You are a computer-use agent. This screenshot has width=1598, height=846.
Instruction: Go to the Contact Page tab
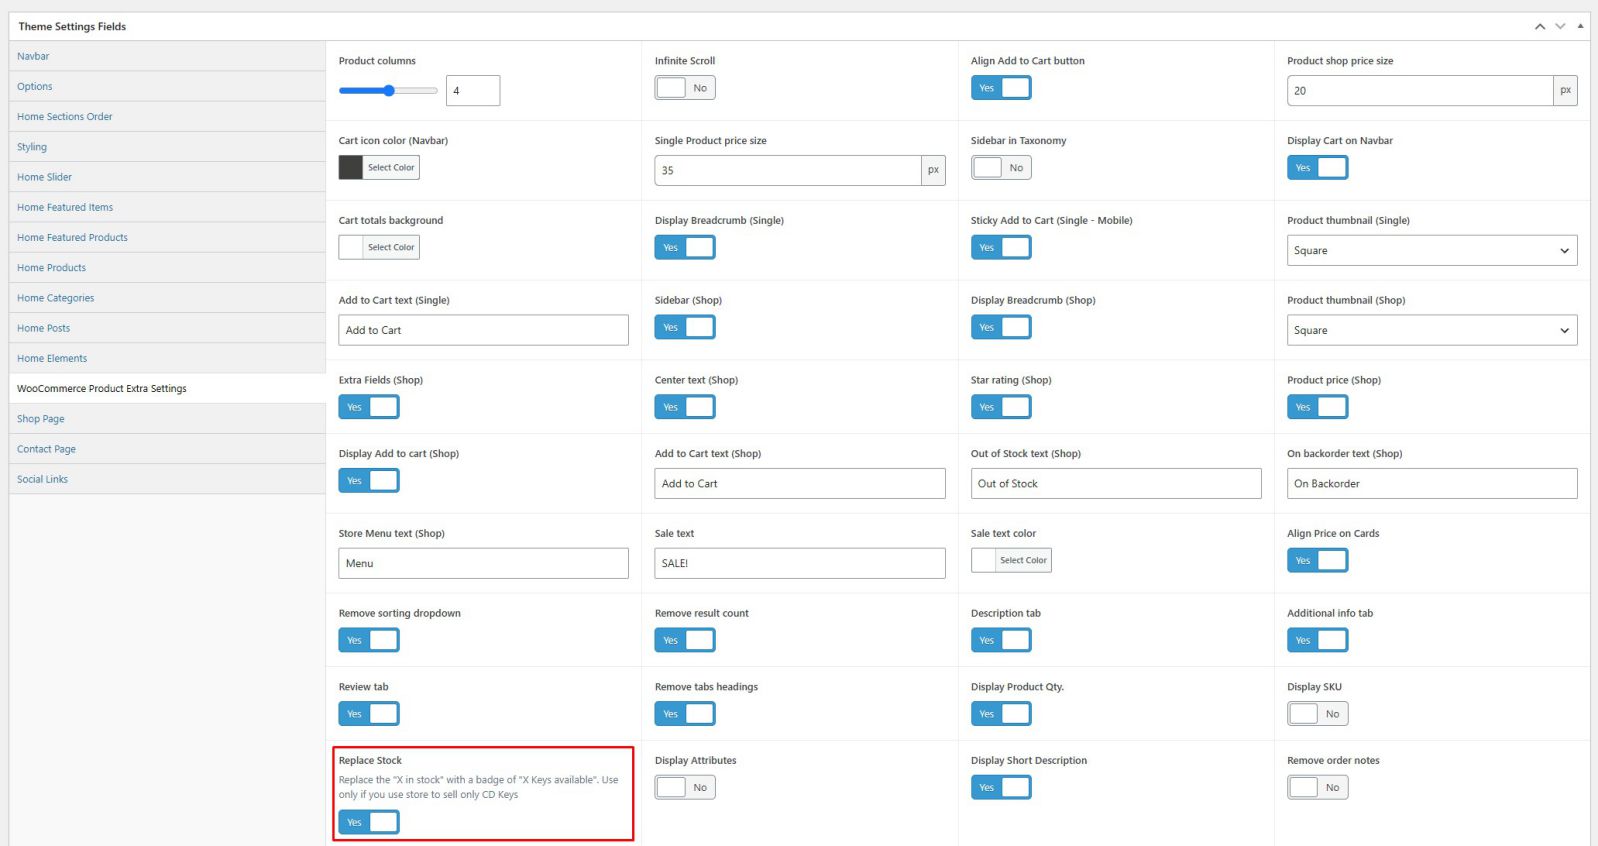[x=167, y=449]
